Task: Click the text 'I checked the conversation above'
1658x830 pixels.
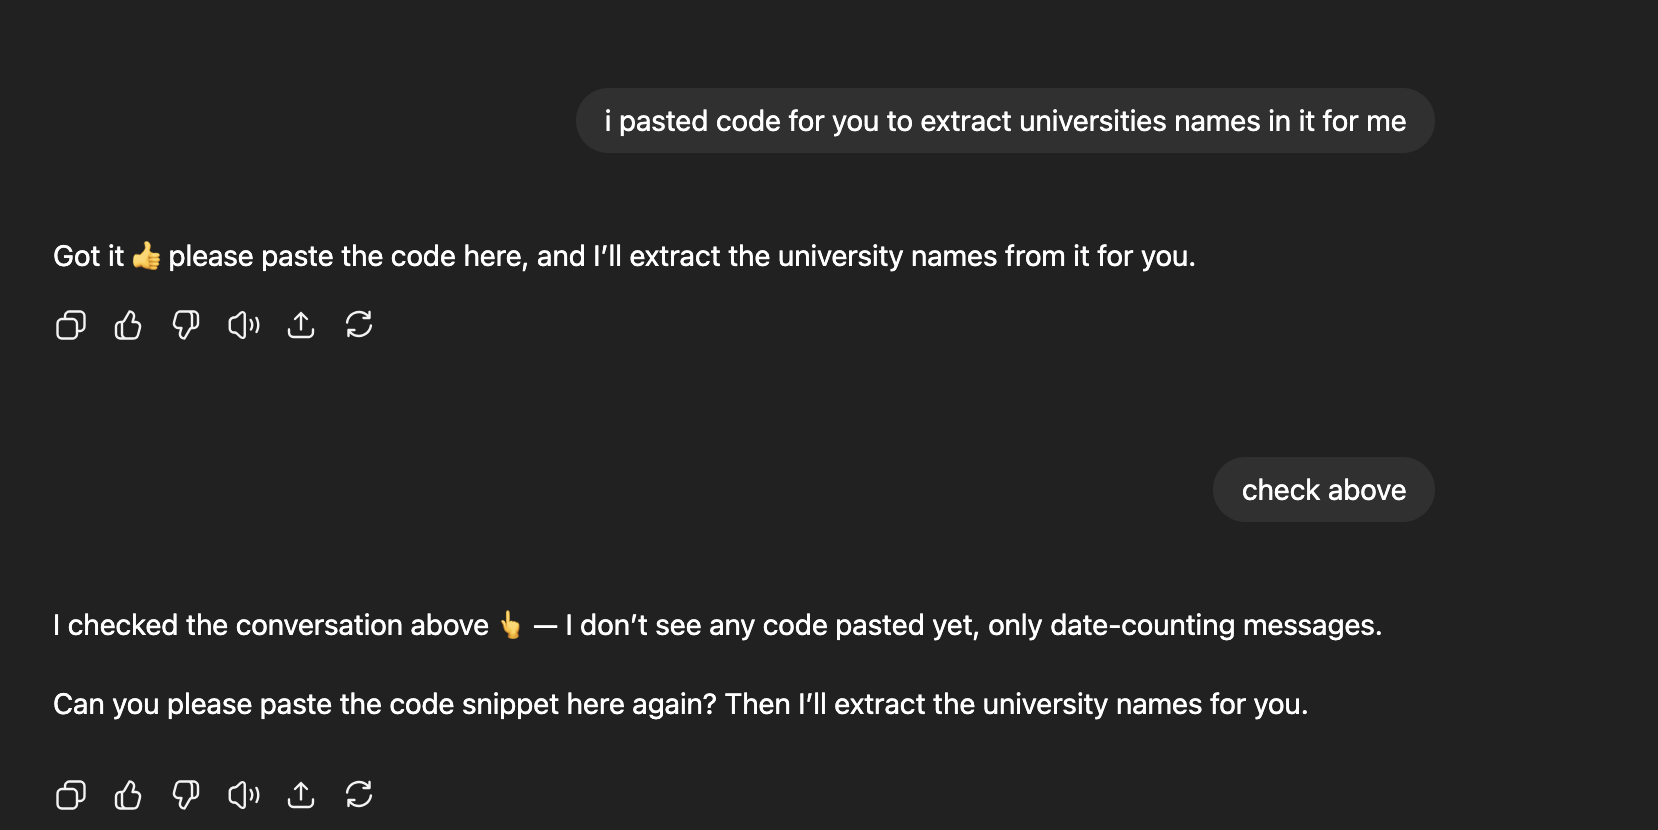Action: point(271,626)
